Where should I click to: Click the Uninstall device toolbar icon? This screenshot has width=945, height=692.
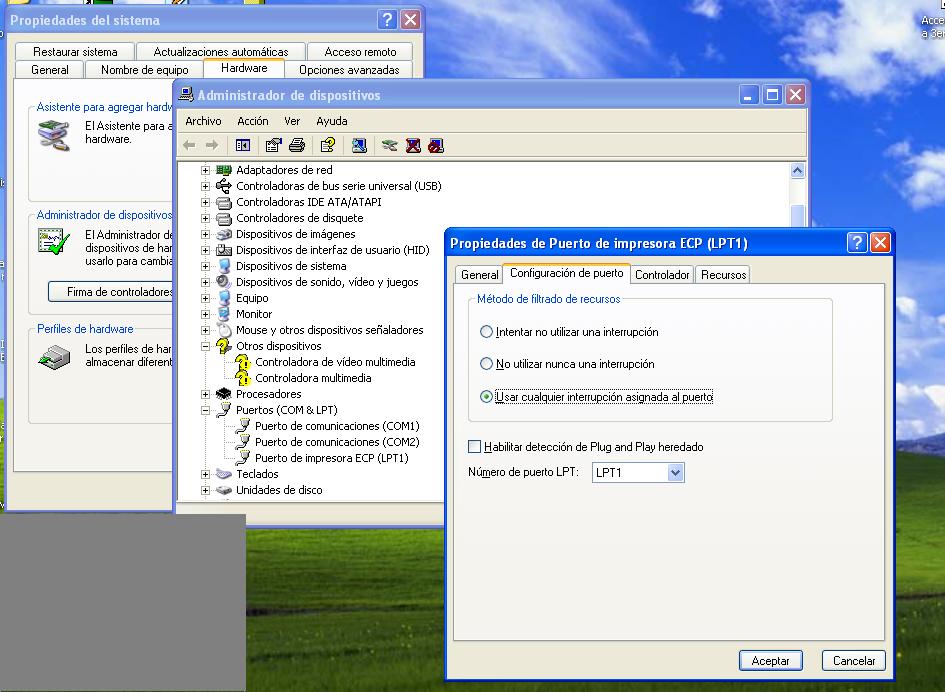click(411, 145)
